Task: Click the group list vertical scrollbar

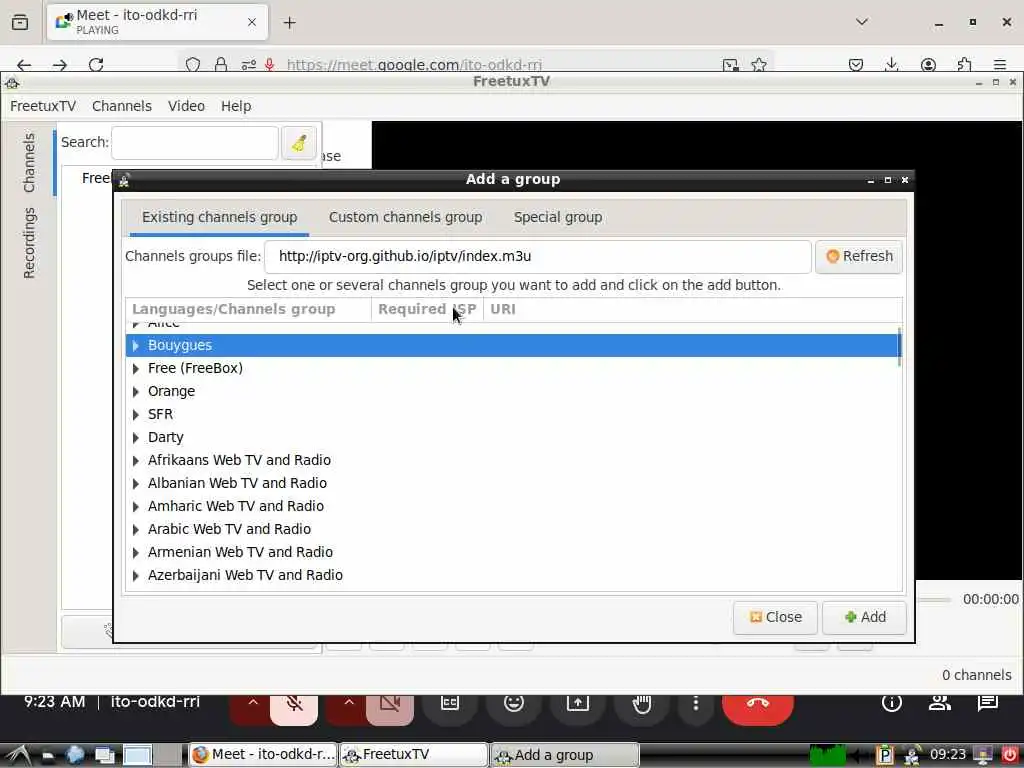Action: coord(899,347)
